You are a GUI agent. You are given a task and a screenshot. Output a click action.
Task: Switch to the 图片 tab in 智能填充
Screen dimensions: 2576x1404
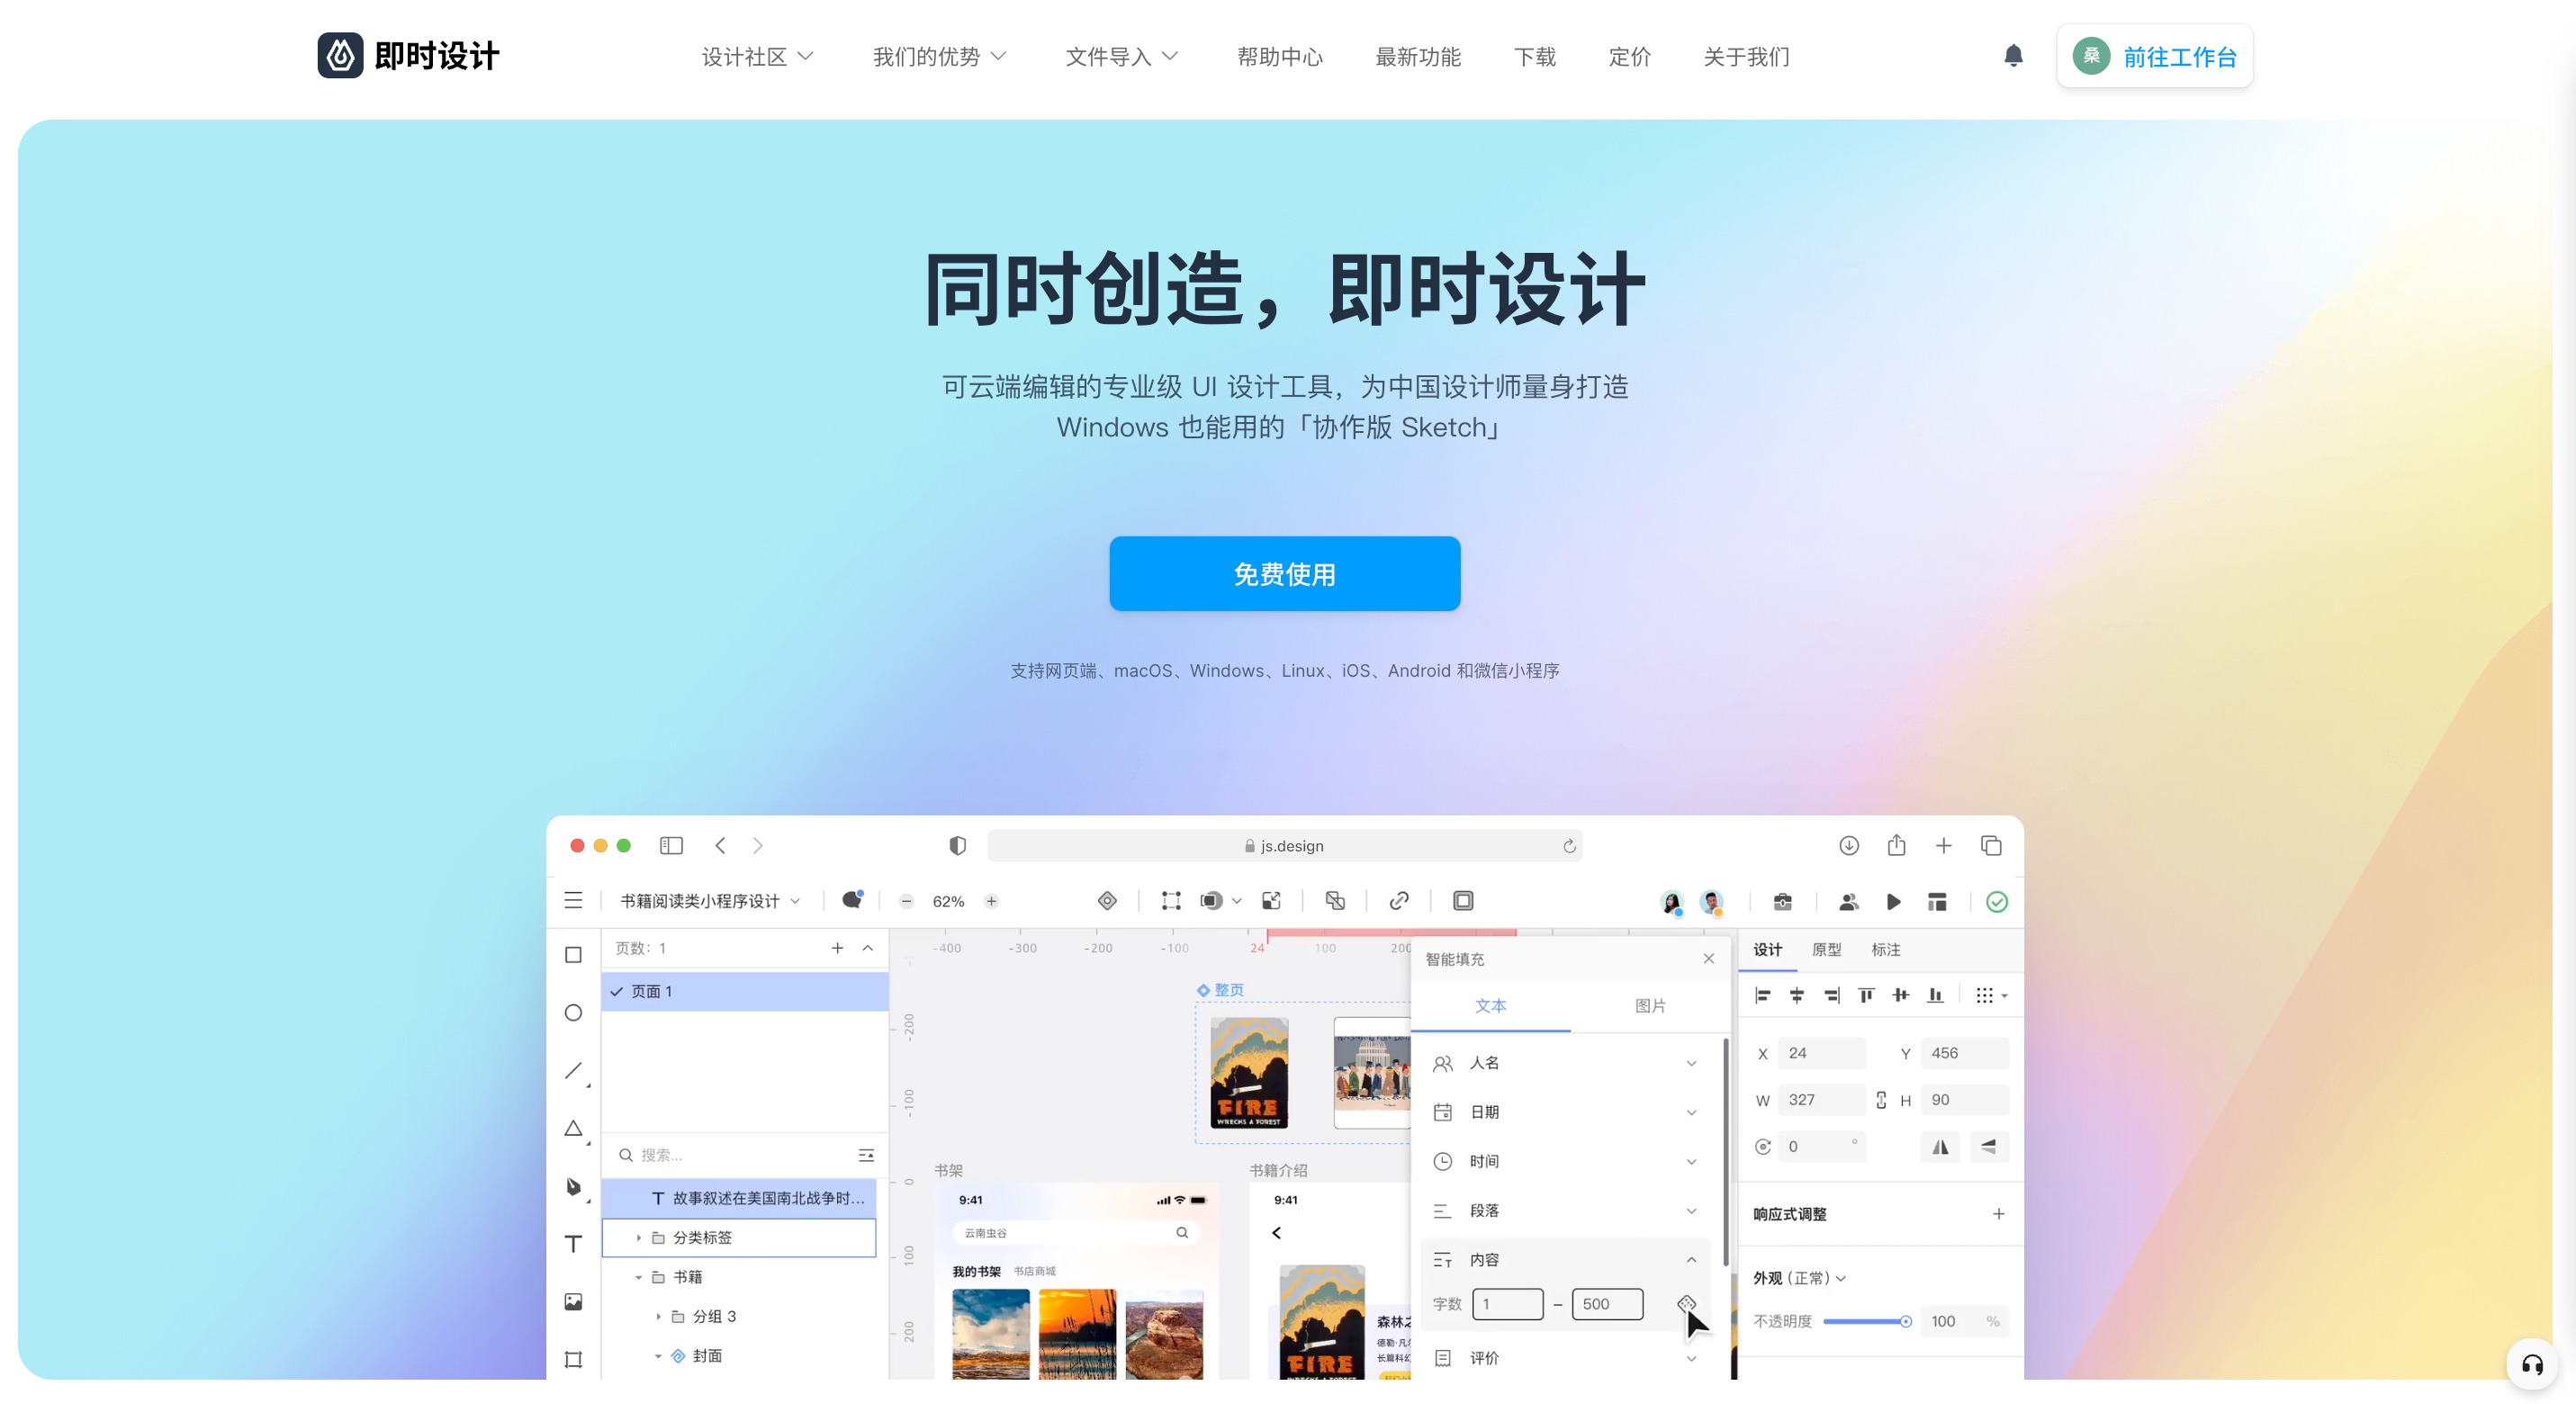1649,1004
